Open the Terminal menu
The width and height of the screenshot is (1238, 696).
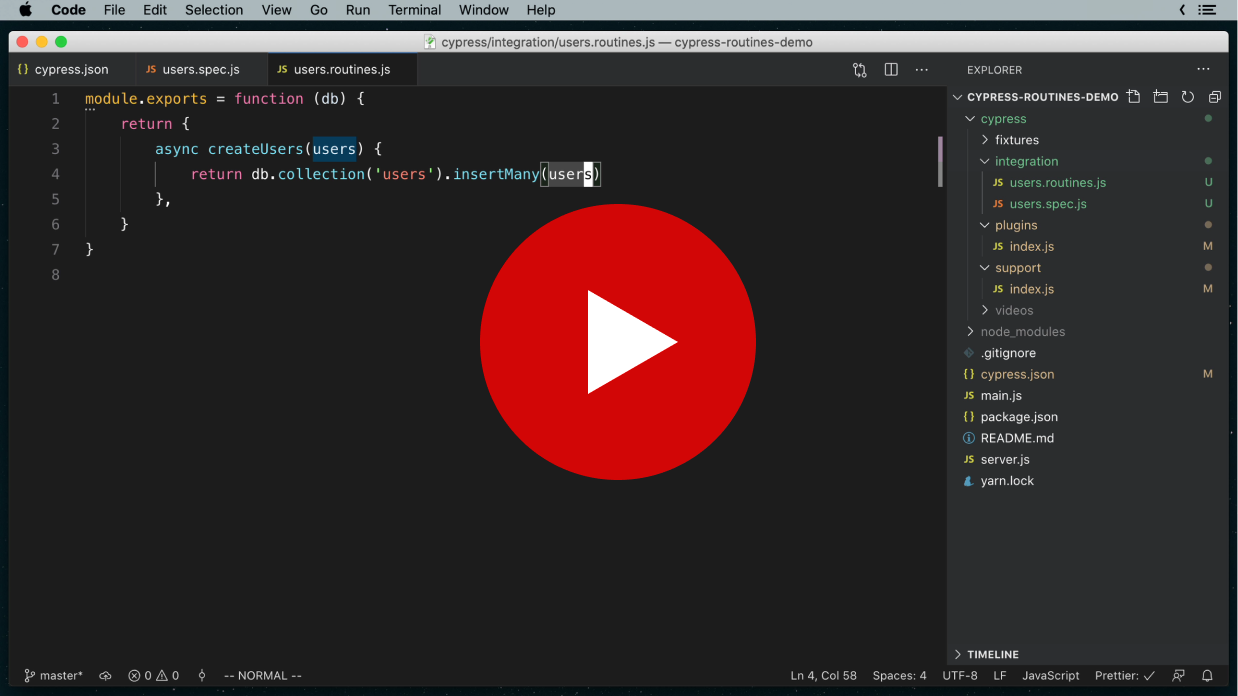pyautogui.click(x=415, y=10)
